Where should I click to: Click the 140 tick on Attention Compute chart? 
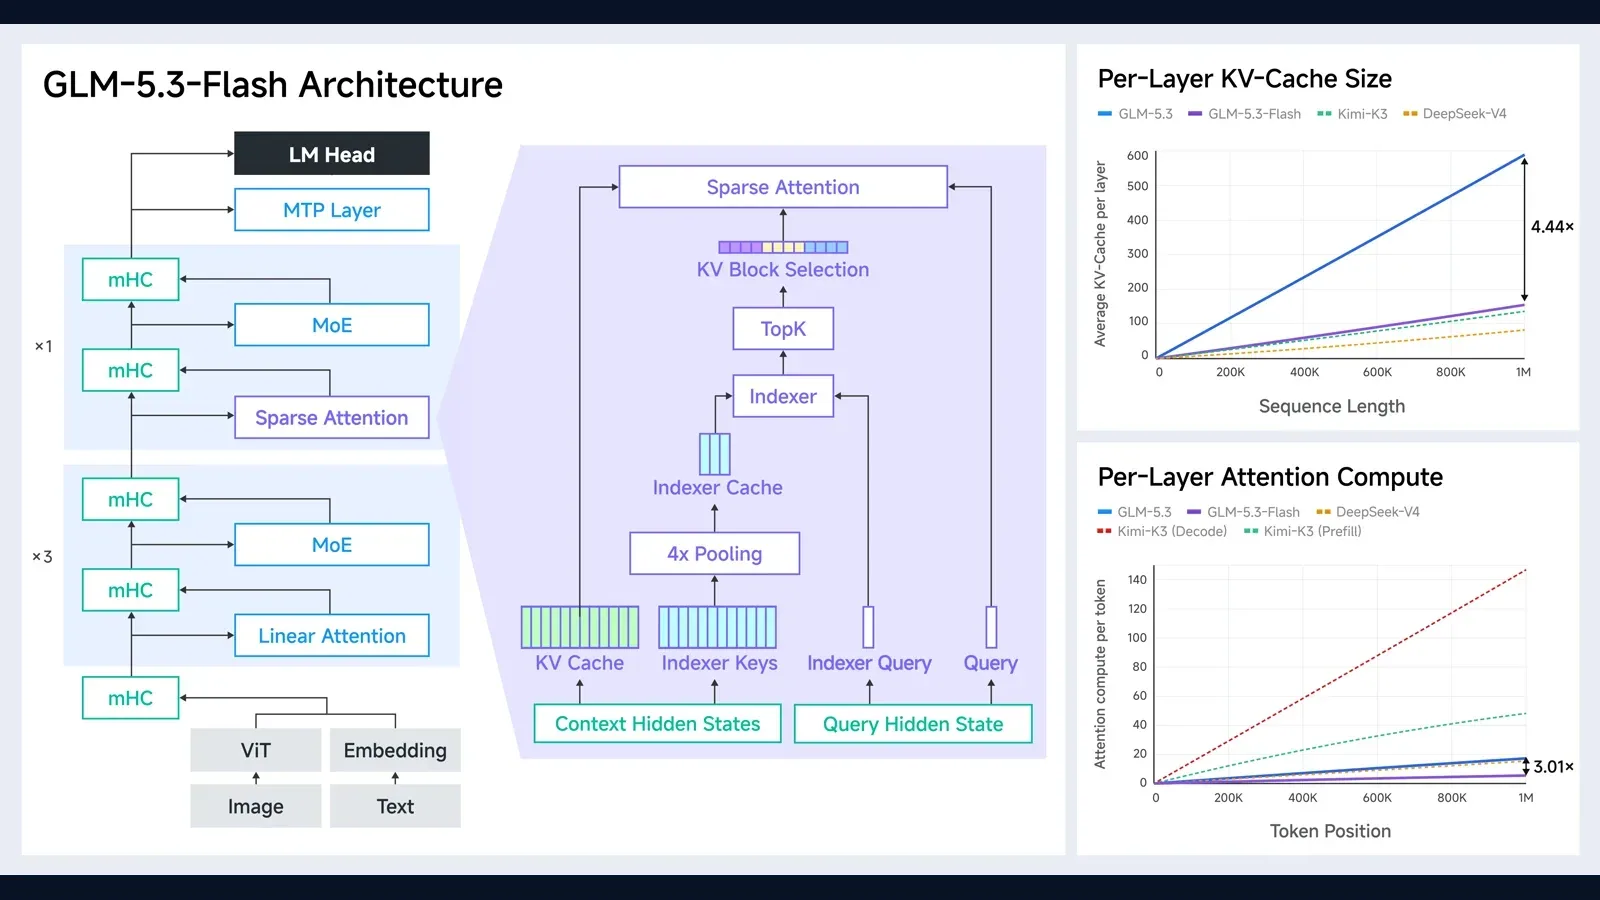click(x=1137, y=580)
